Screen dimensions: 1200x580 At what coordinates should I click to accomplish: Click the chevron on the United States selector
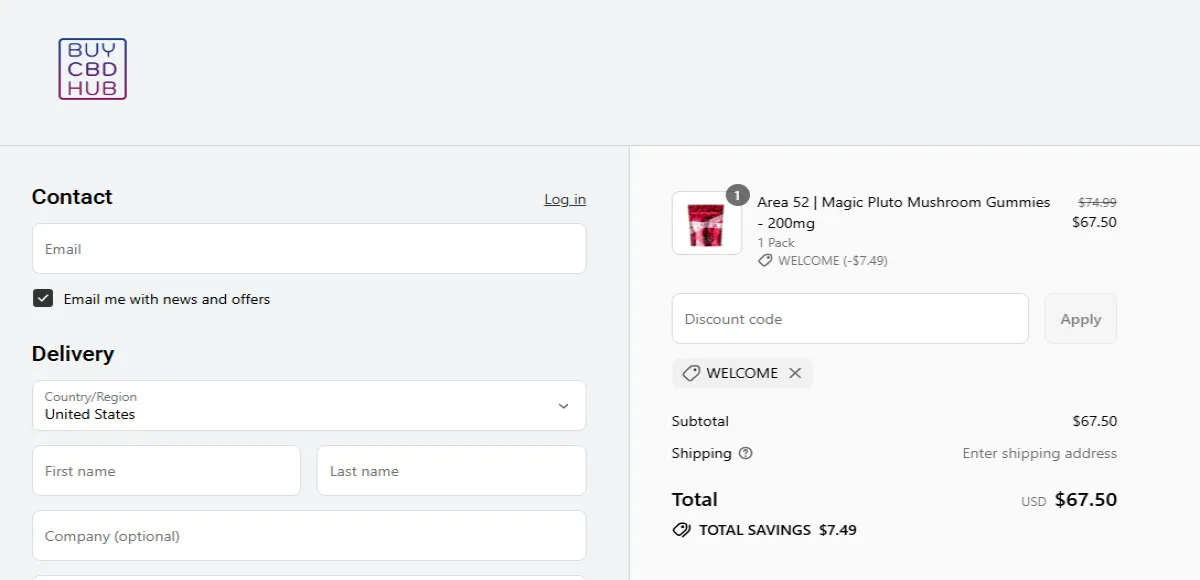562,406
